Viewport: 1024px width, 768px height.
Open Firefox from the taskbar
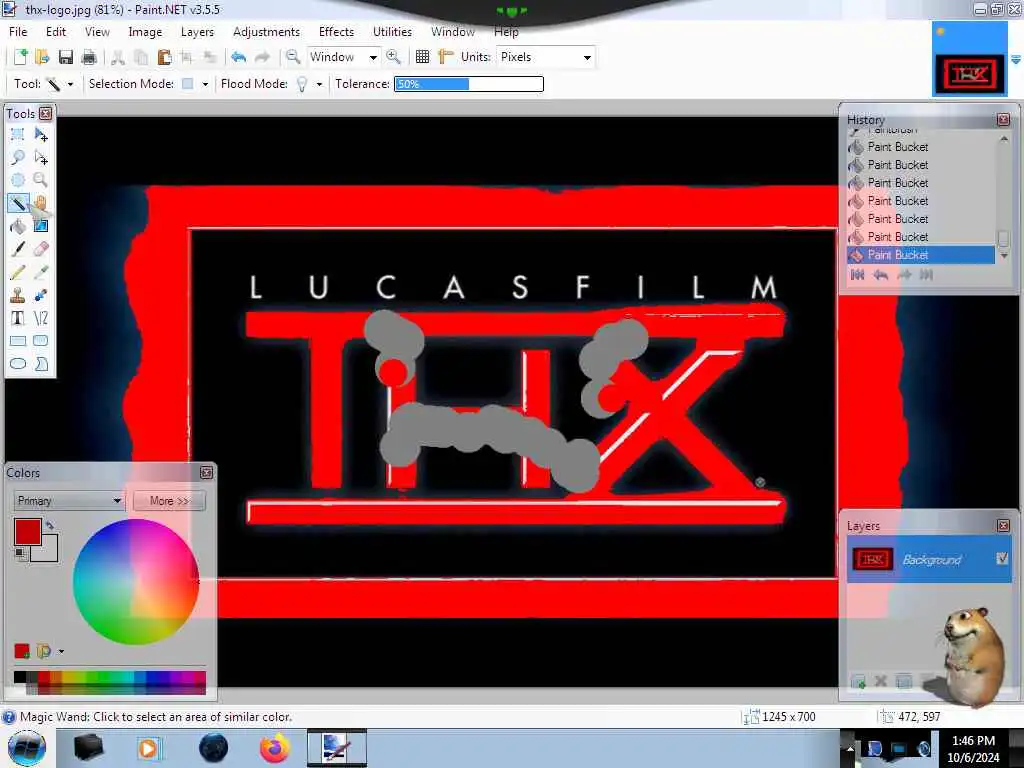274,748
